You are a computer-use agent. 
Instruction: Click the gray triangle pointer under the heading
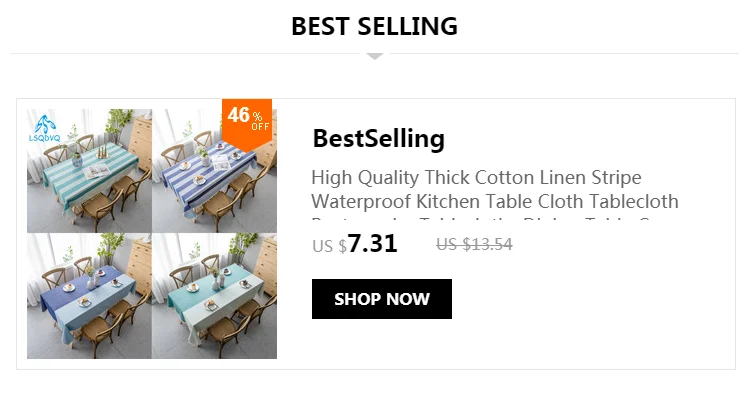[x=375, y=56]
